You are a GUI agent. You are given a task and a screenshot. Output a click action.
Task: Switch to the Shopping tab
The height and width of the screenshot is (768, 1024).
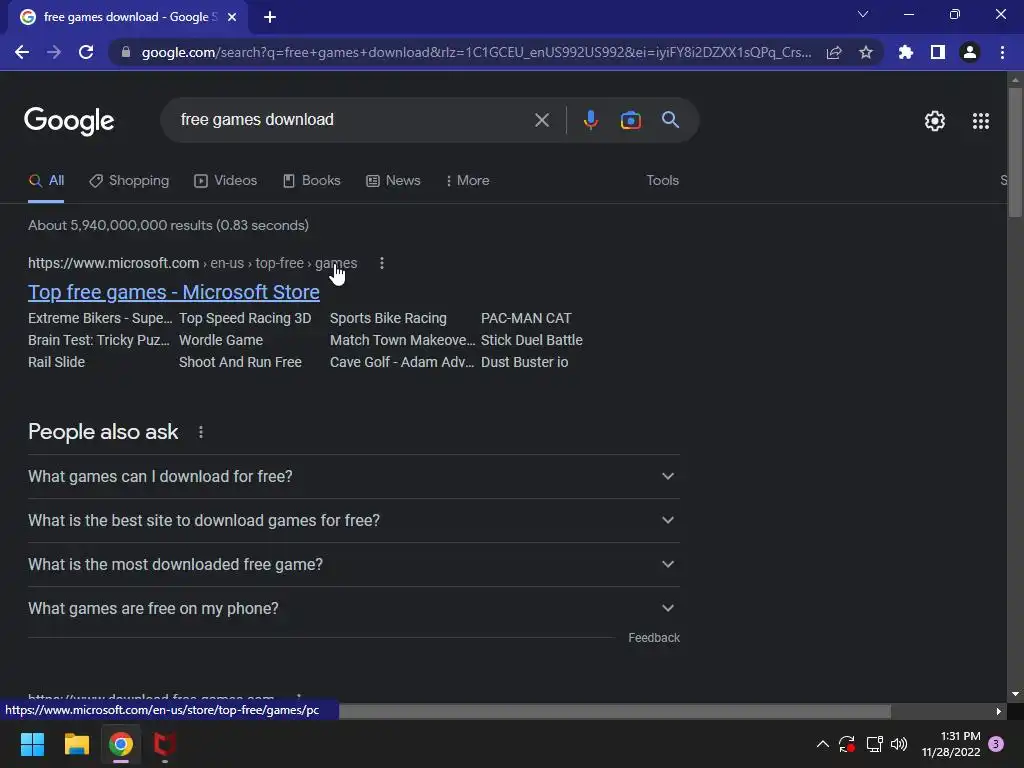click(x=129, y=181)
